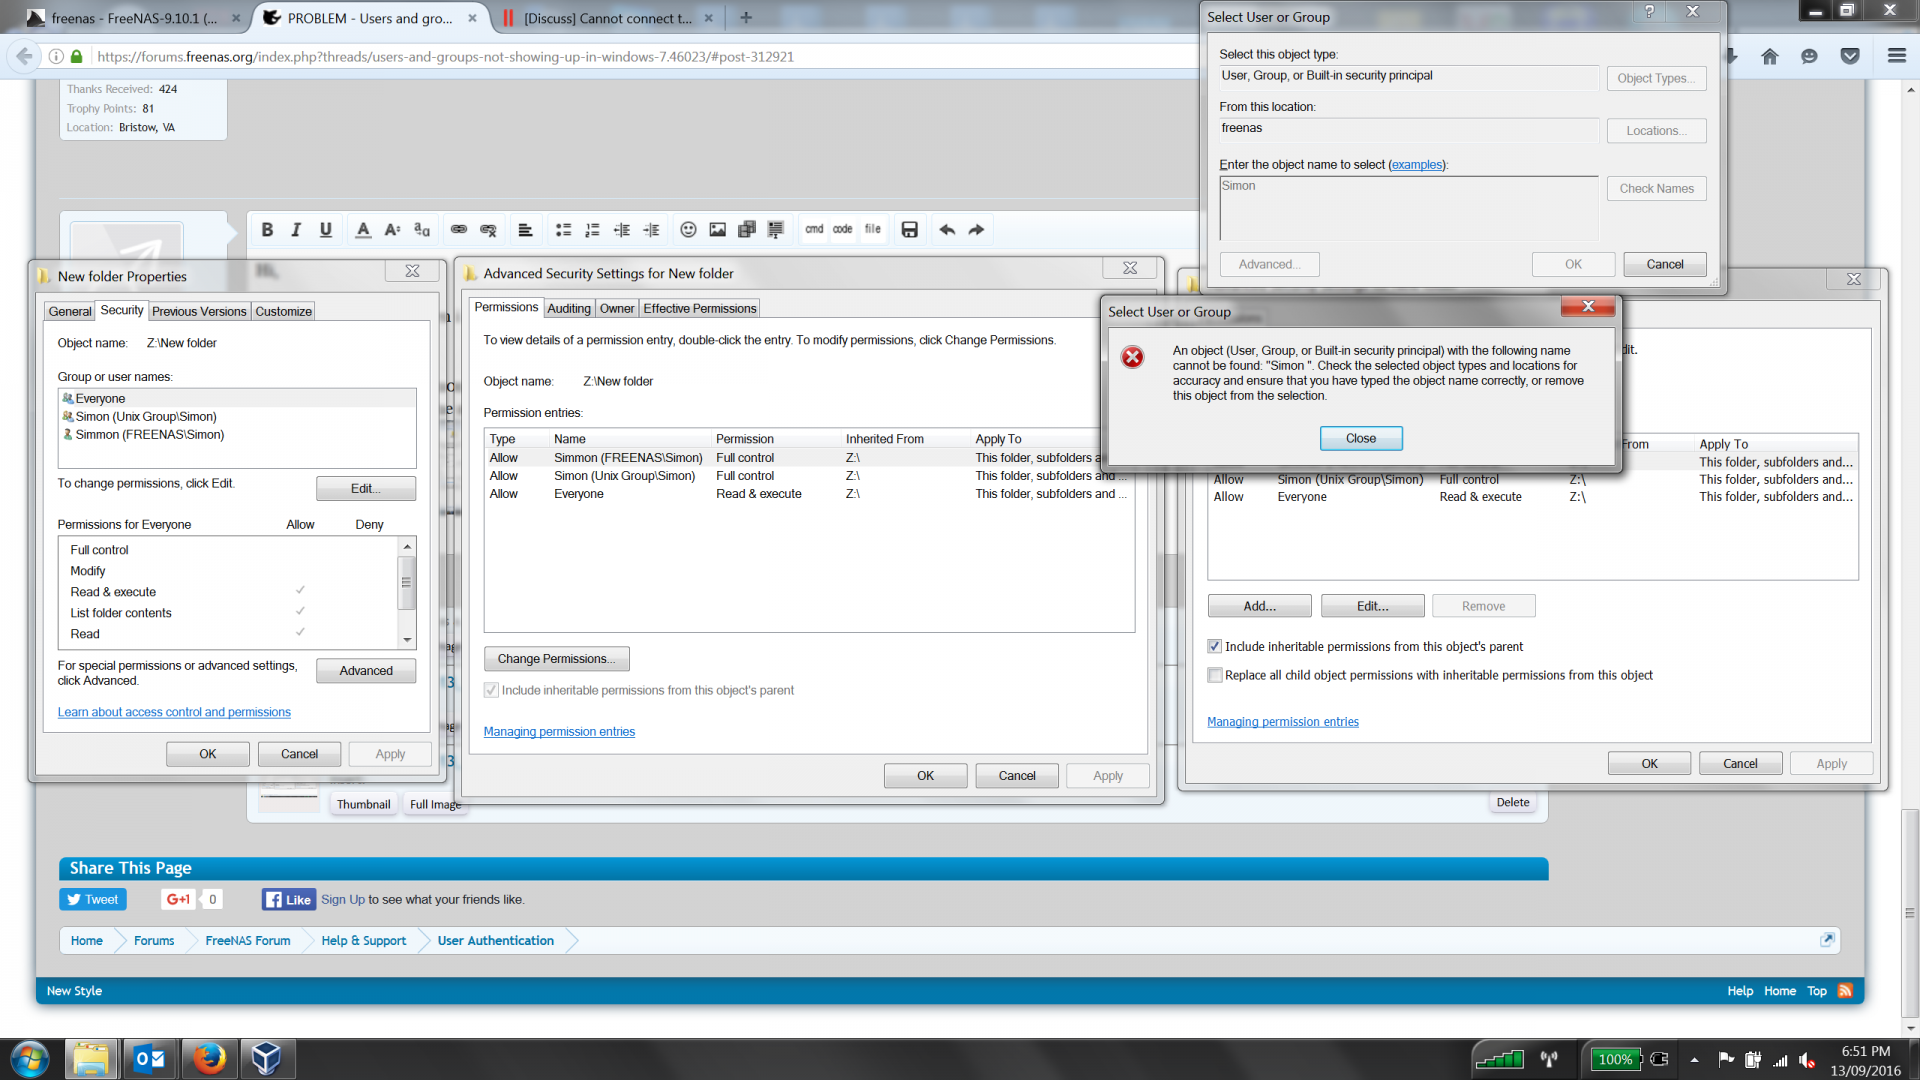Click the object name text field containing Simon
The height and width of the screenshot is (1080, 1920).
coord(1409,208)
